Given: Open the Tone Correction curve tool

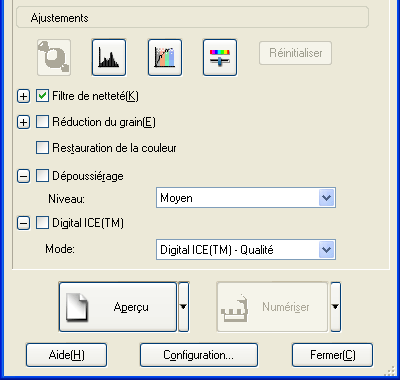Looking at the screenshot, I should [165, 57].
